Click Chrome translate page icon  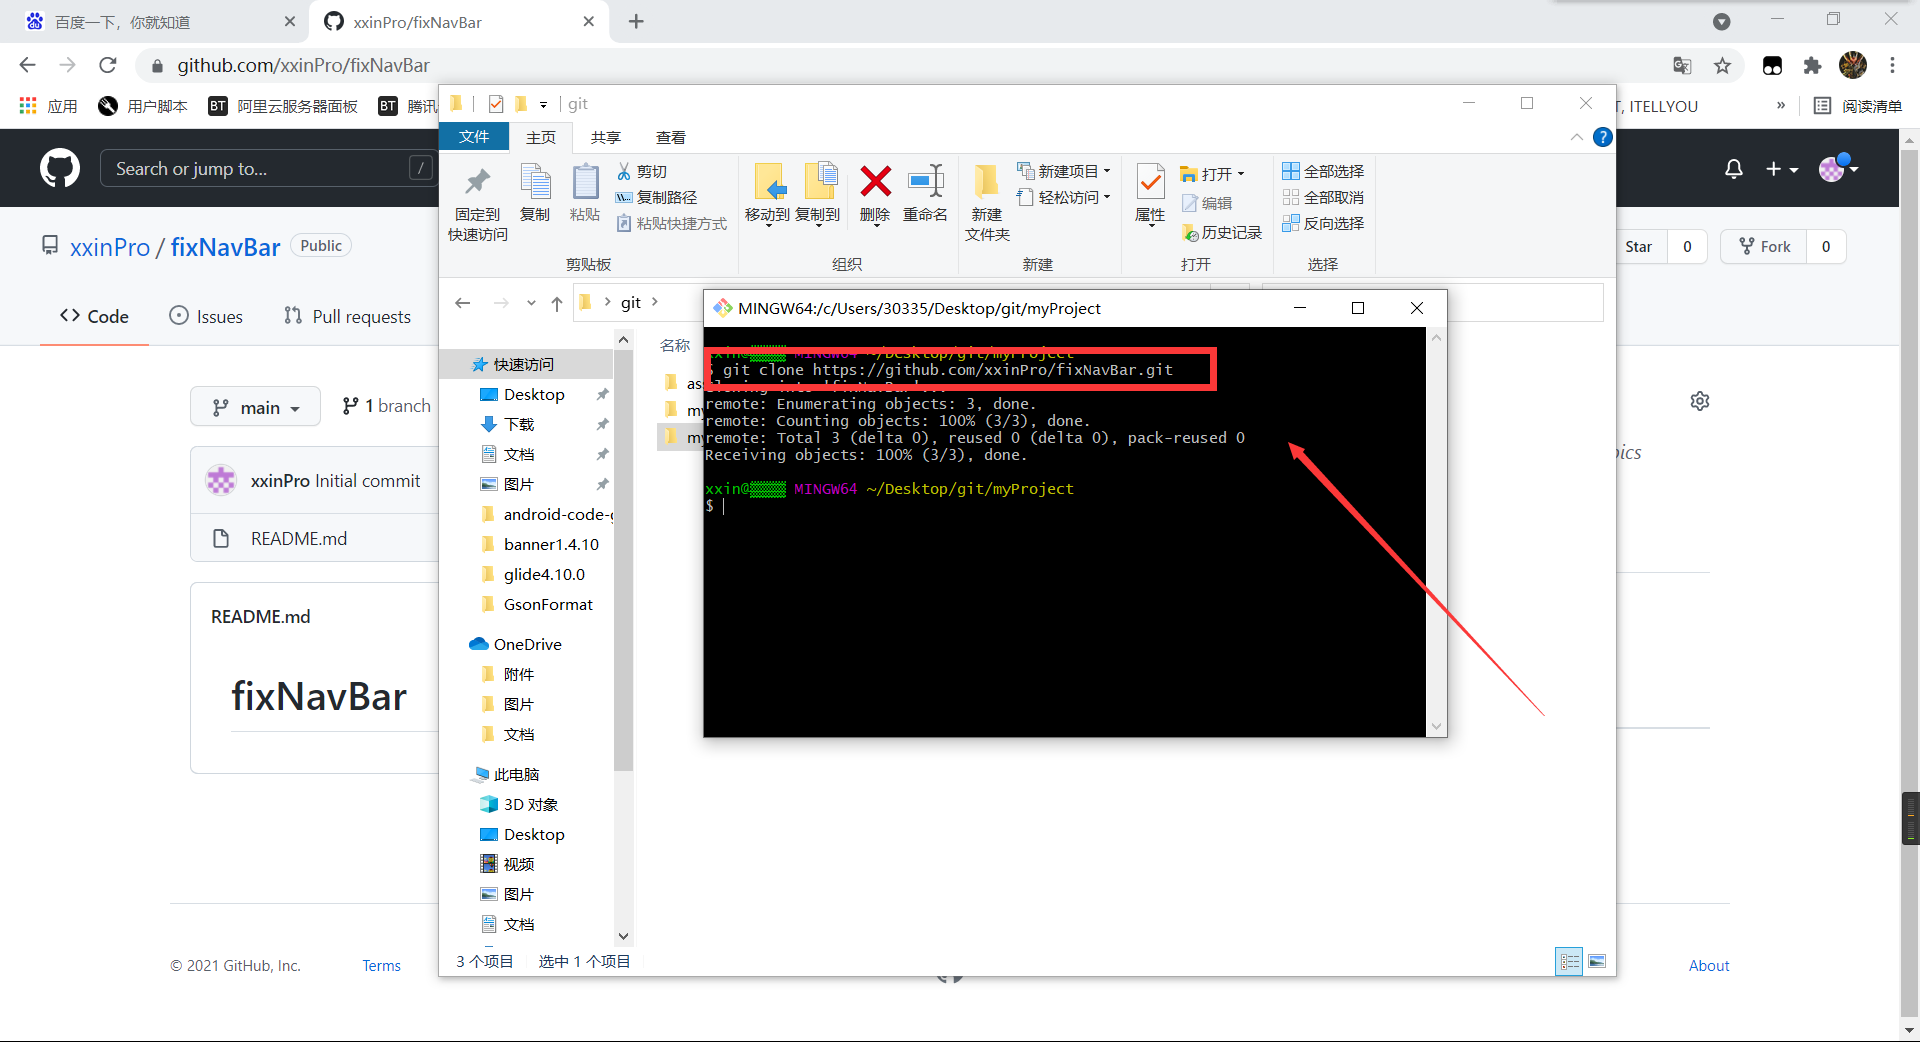coord(1682,66)
